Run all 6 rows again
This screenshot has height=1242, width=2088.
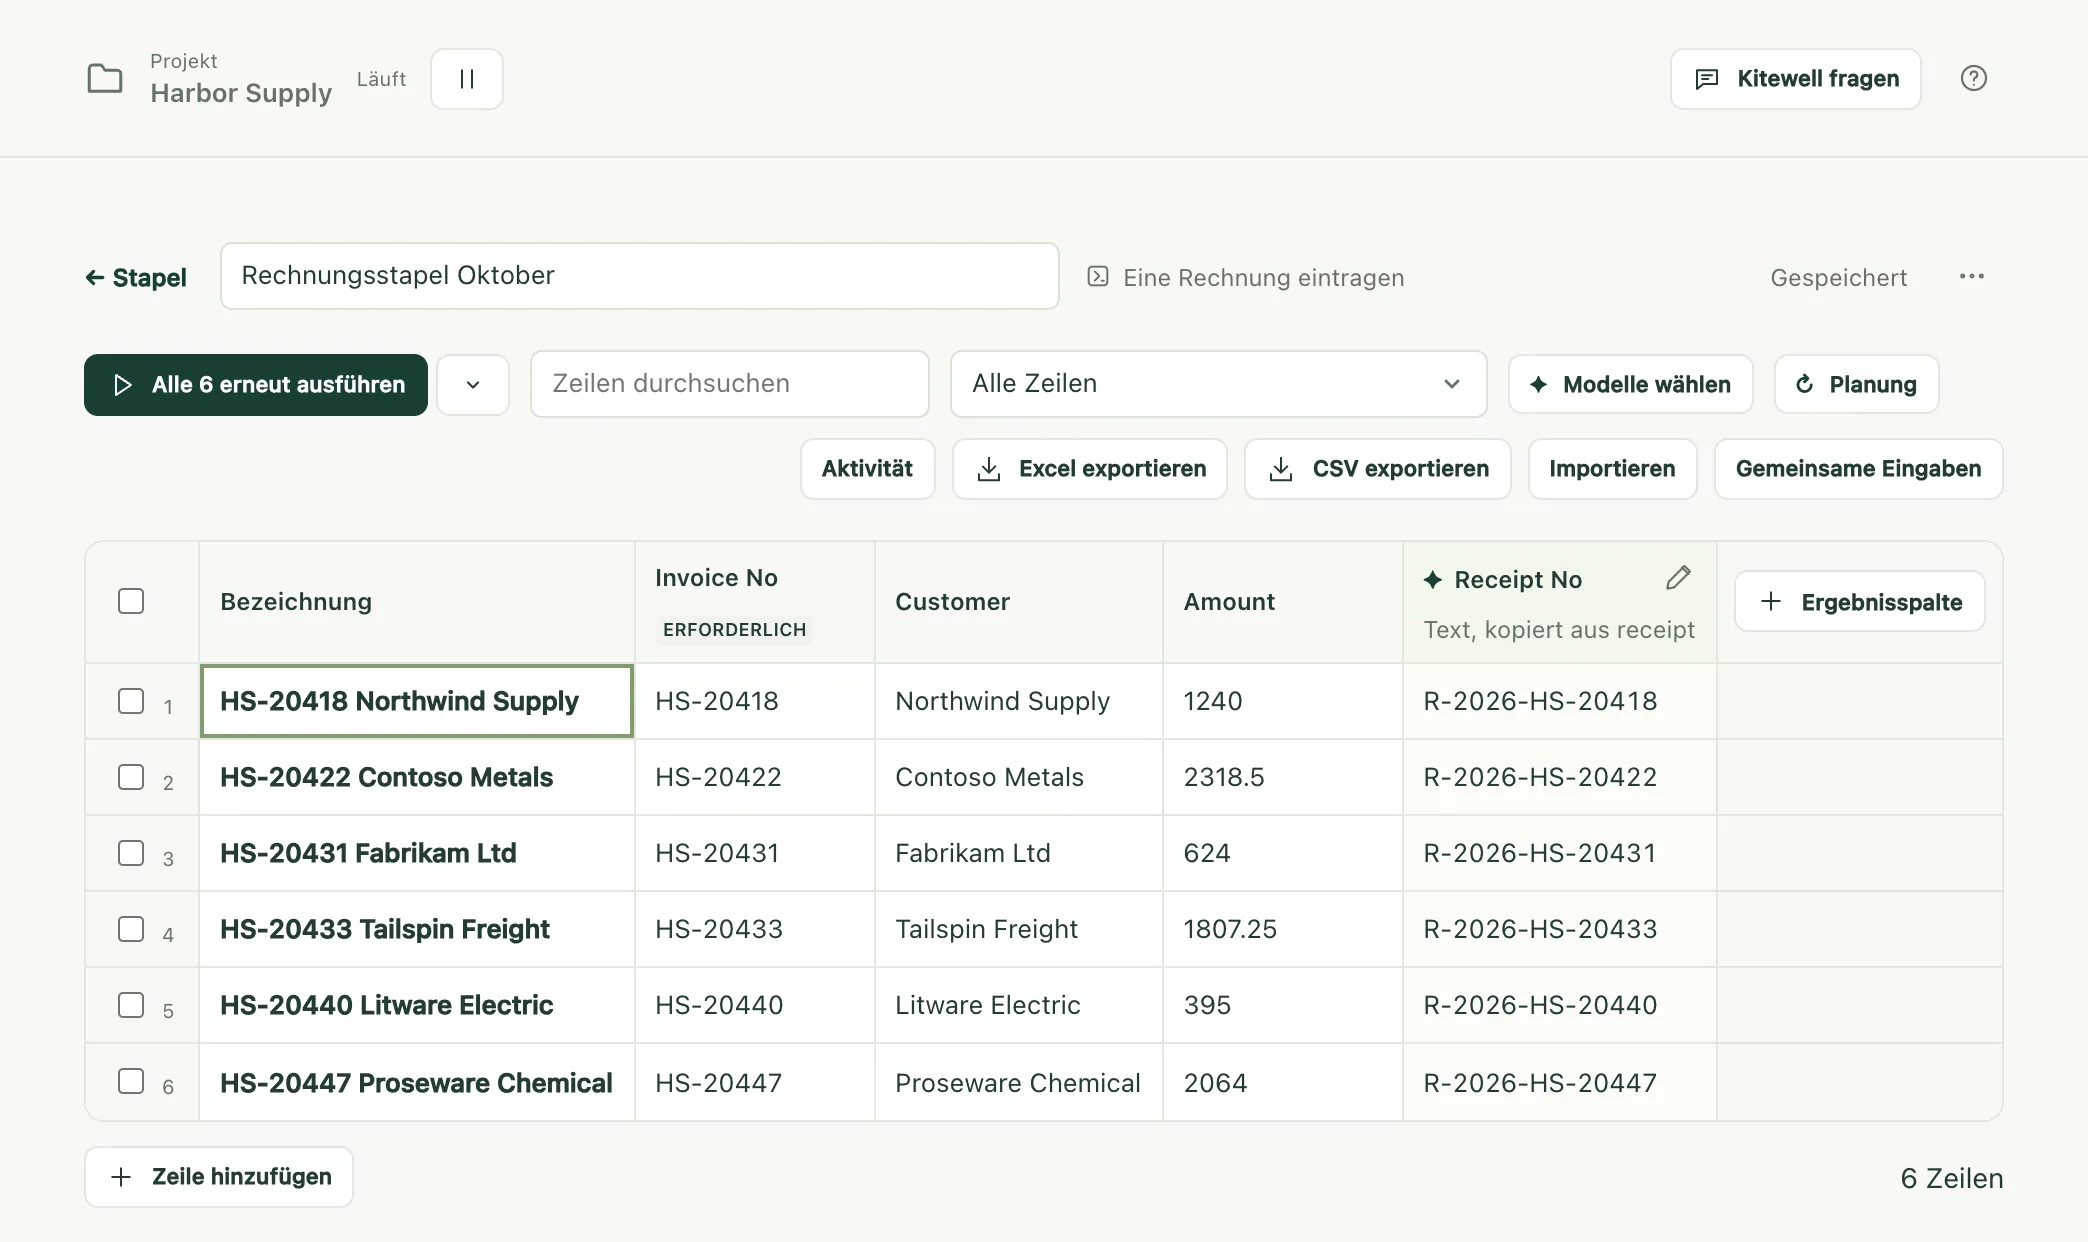click(x=256, y=385)
